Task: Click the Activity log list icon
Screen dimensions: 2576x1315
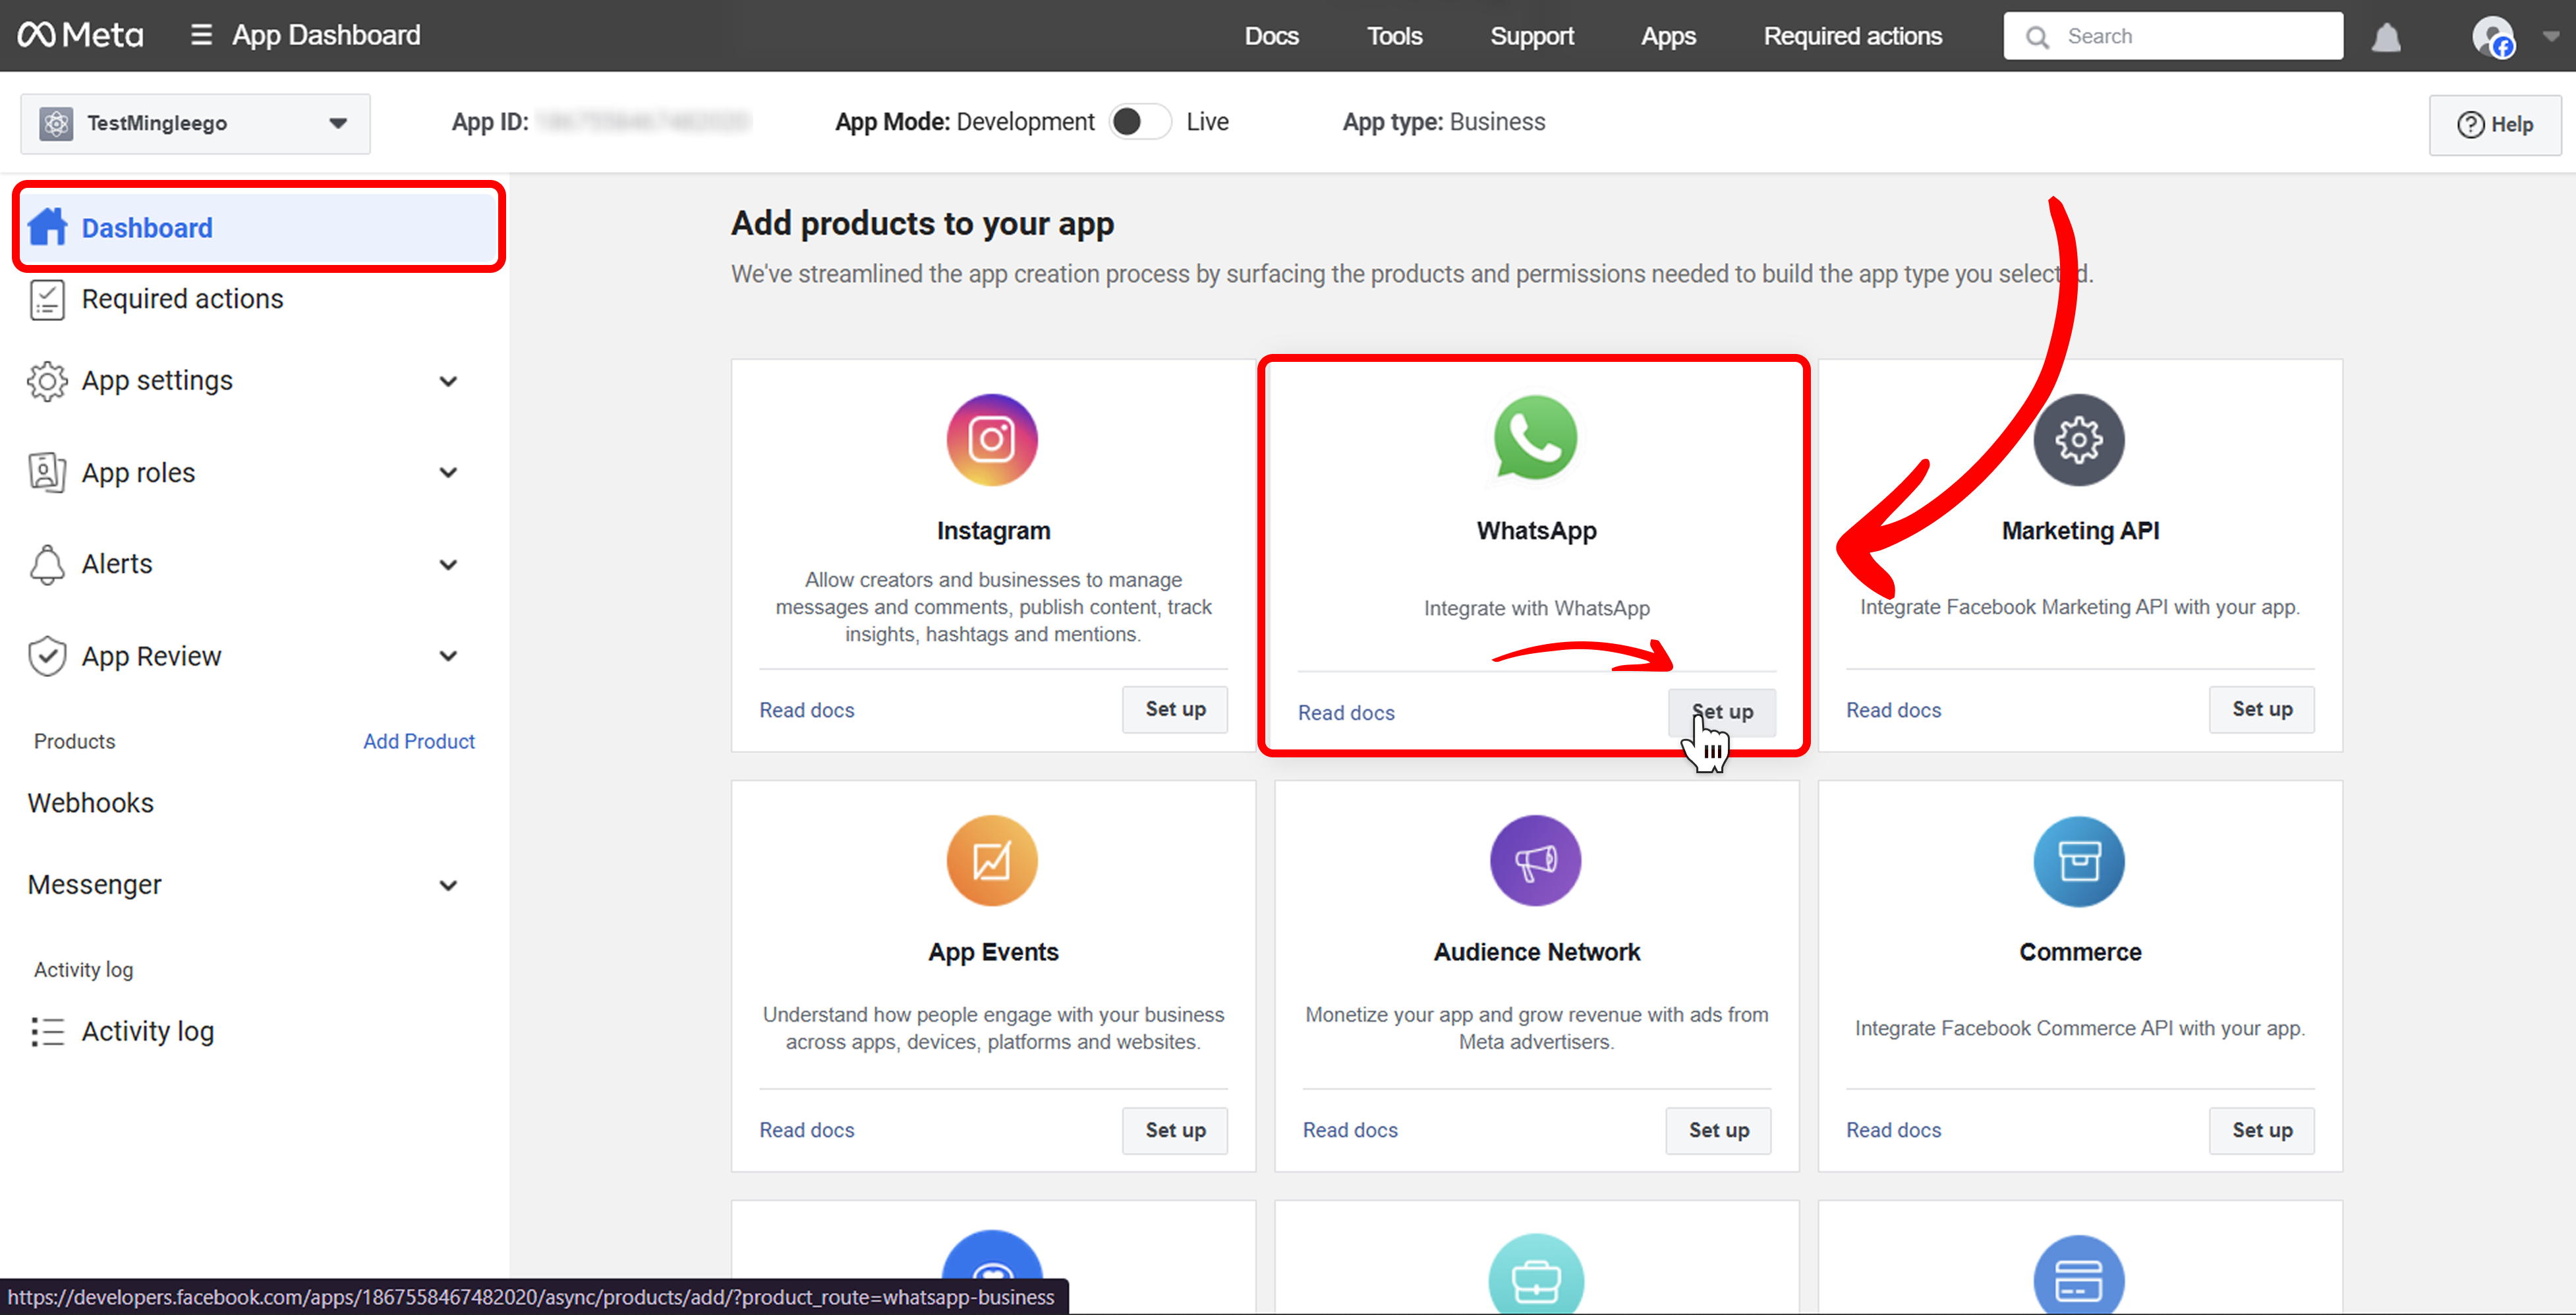Action: pyautogui.click(x=47, y=1031)
